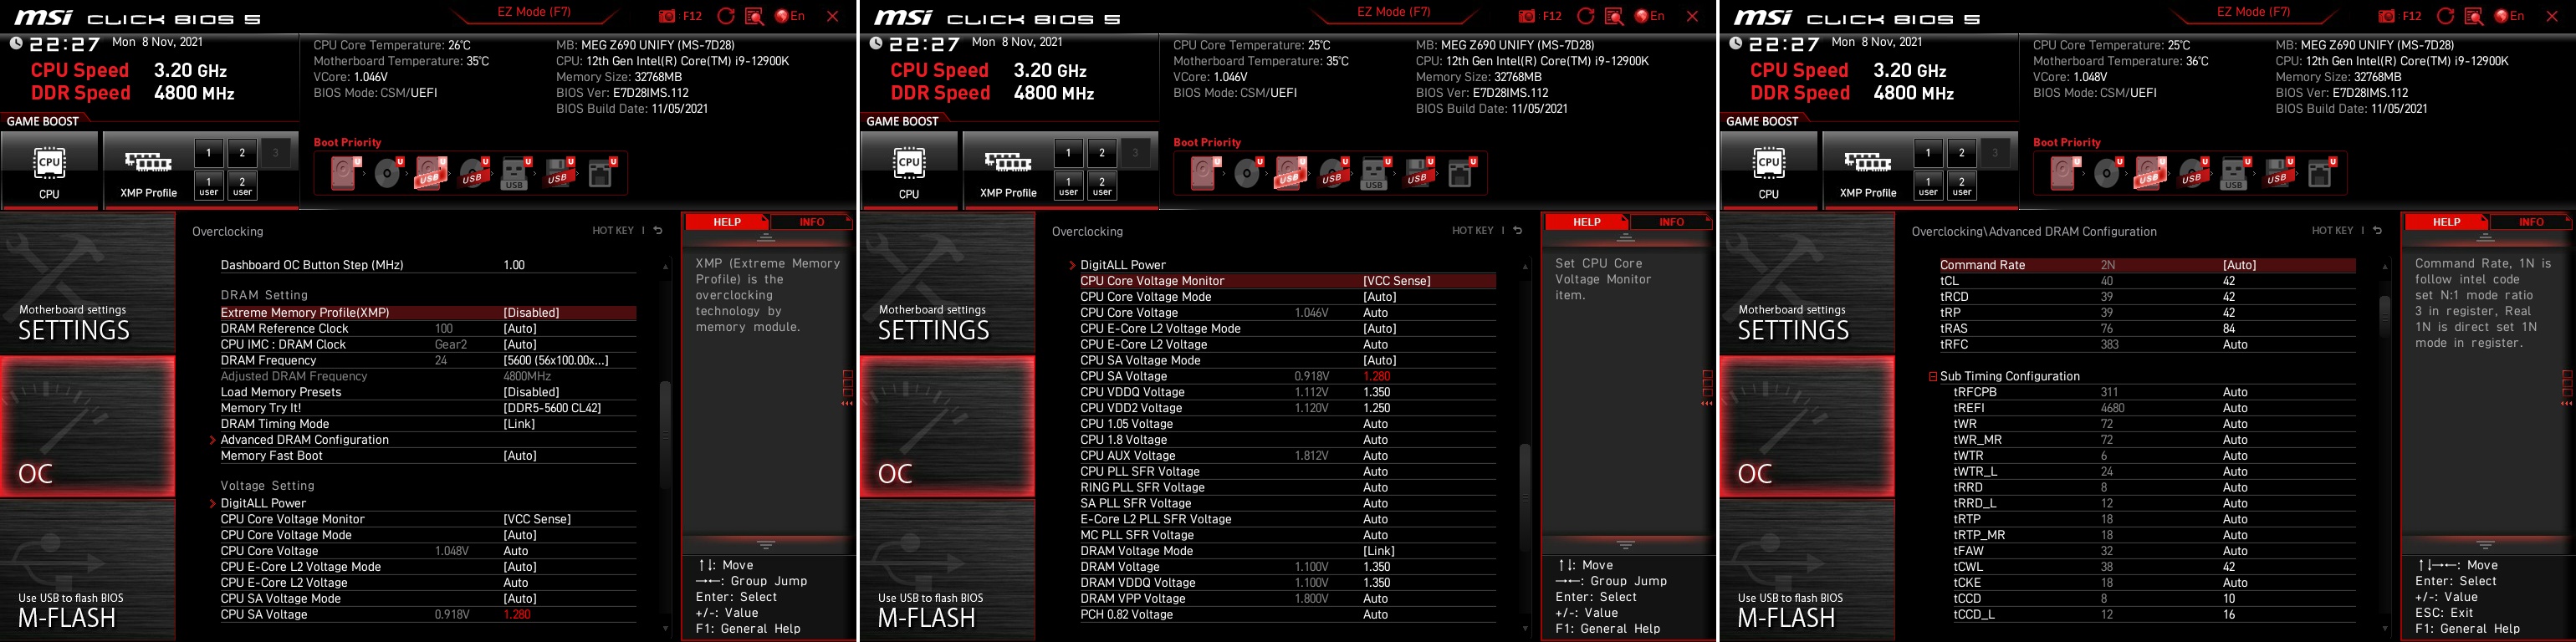Click GAME BOOST label in middle BIOS screen
The height and width of the screenshot is (642, 2576).
click(x=902, y=121)
